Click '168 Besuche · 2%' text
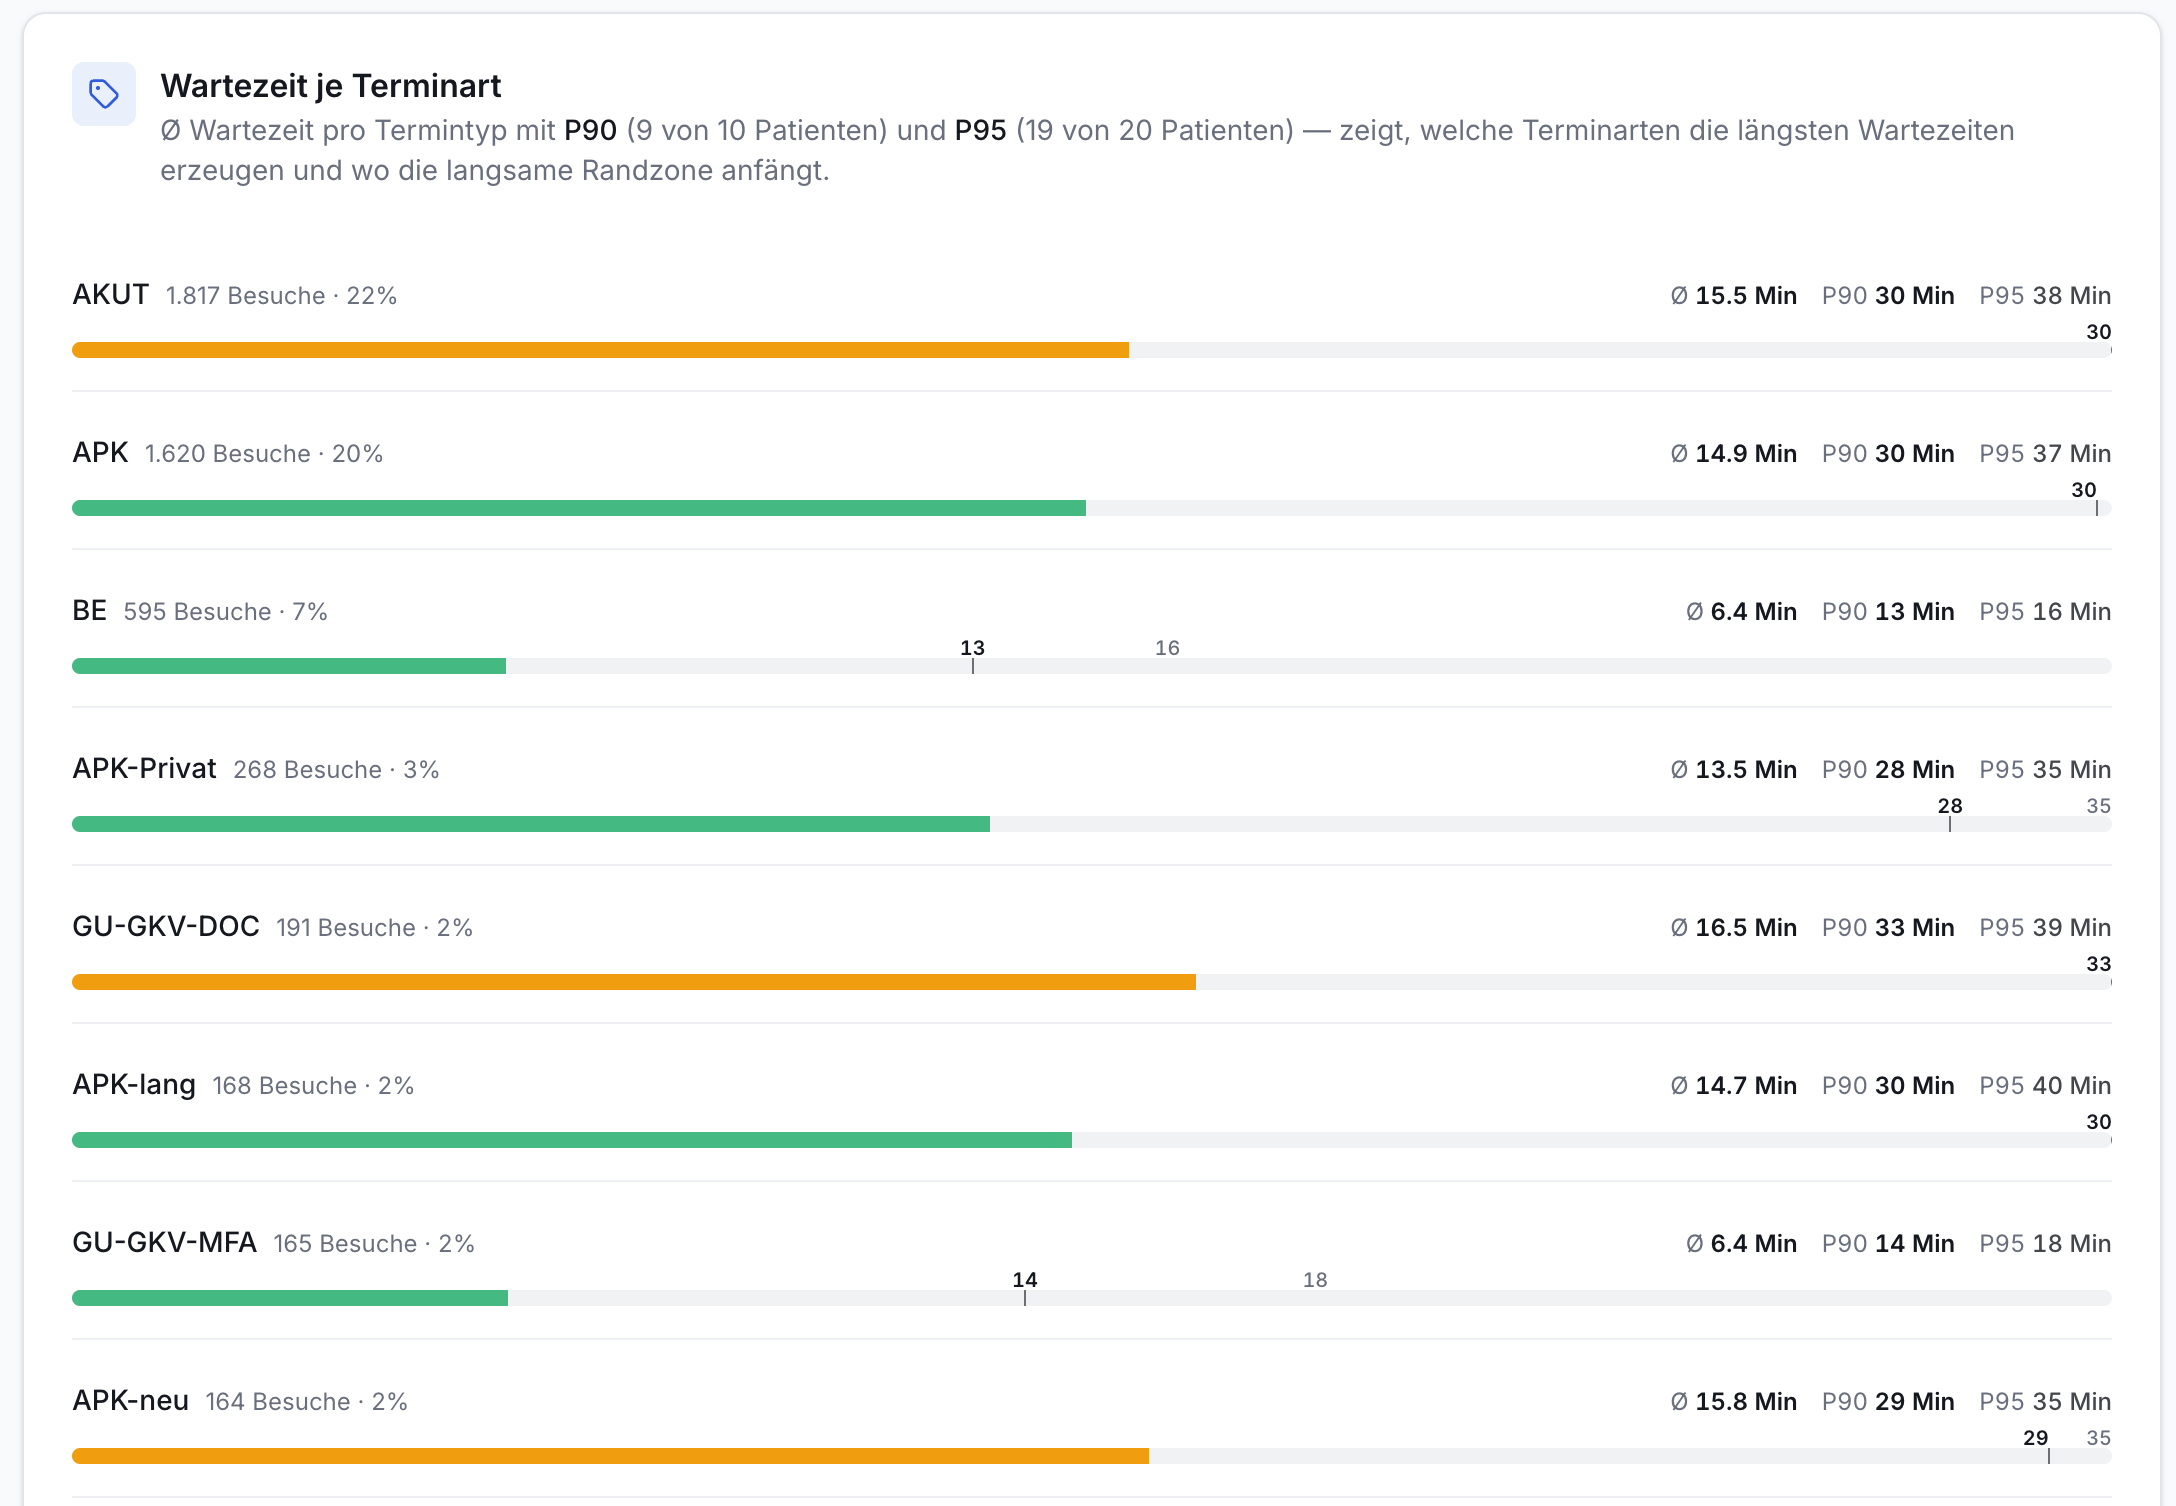 pyautogui.click(x=313, y=1086)
